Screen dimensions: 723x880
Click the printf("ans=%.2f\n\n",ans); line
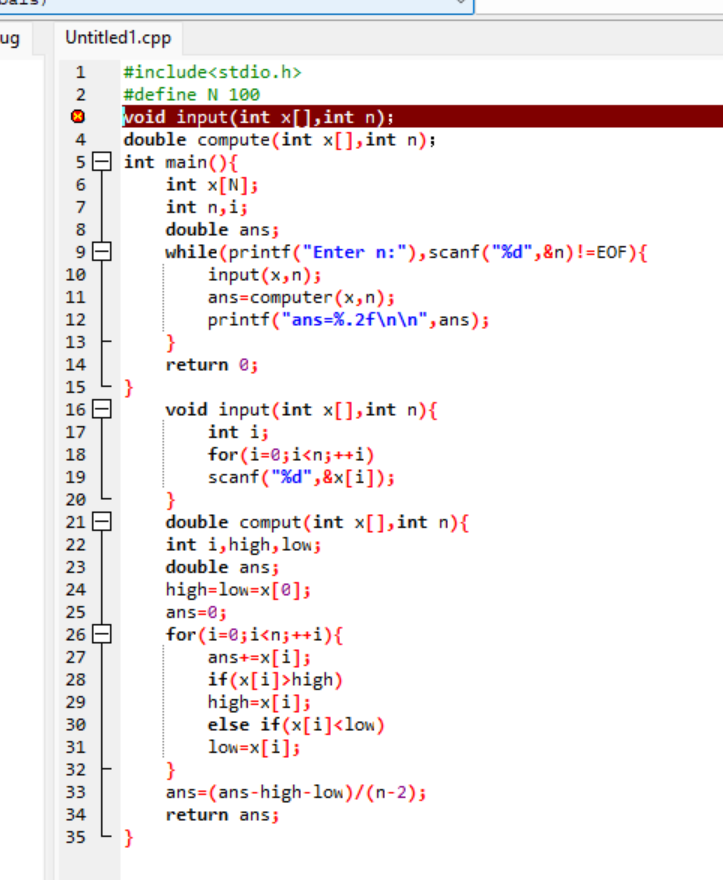pyautogui.click(x=348, y=320)
